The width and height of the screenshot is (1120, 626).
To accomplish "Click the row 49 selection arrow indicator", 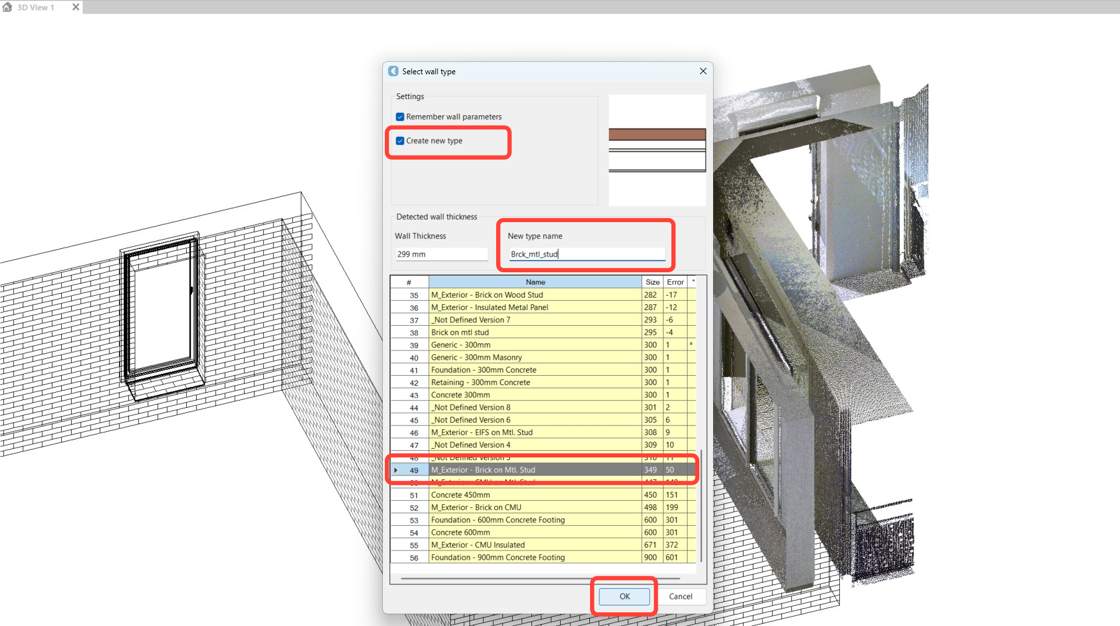I will (x=396, y=470).
